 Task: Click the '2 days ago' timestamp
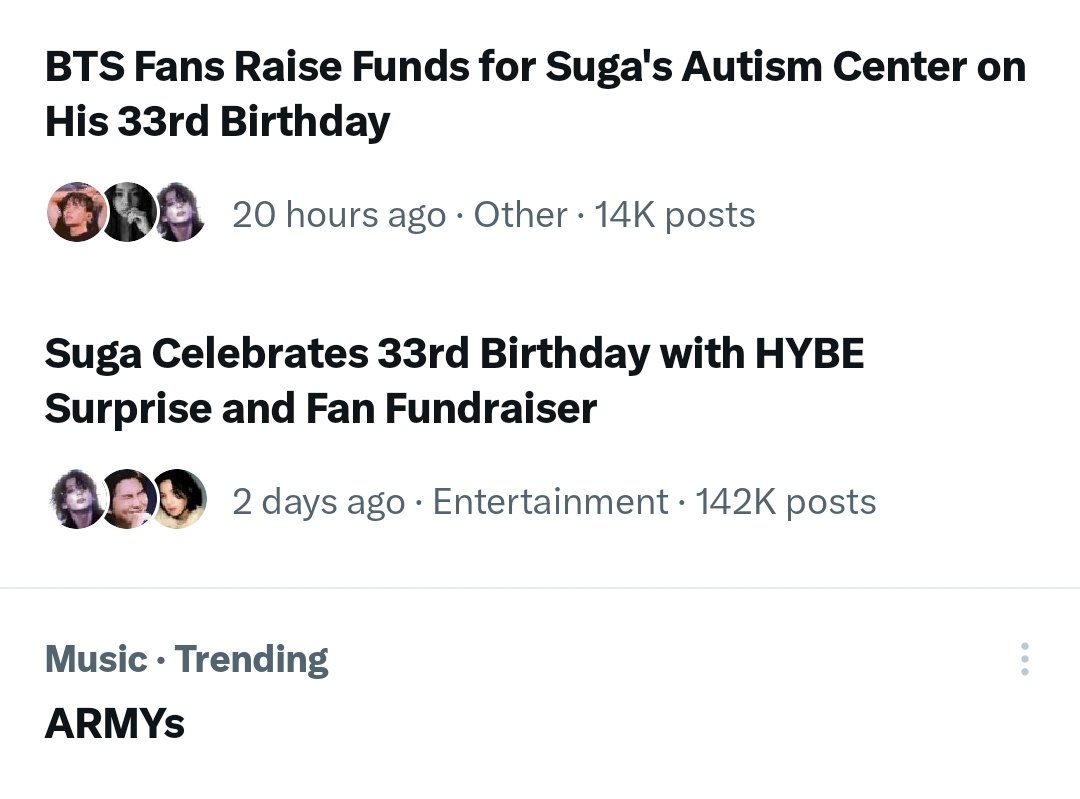point(319,502)
